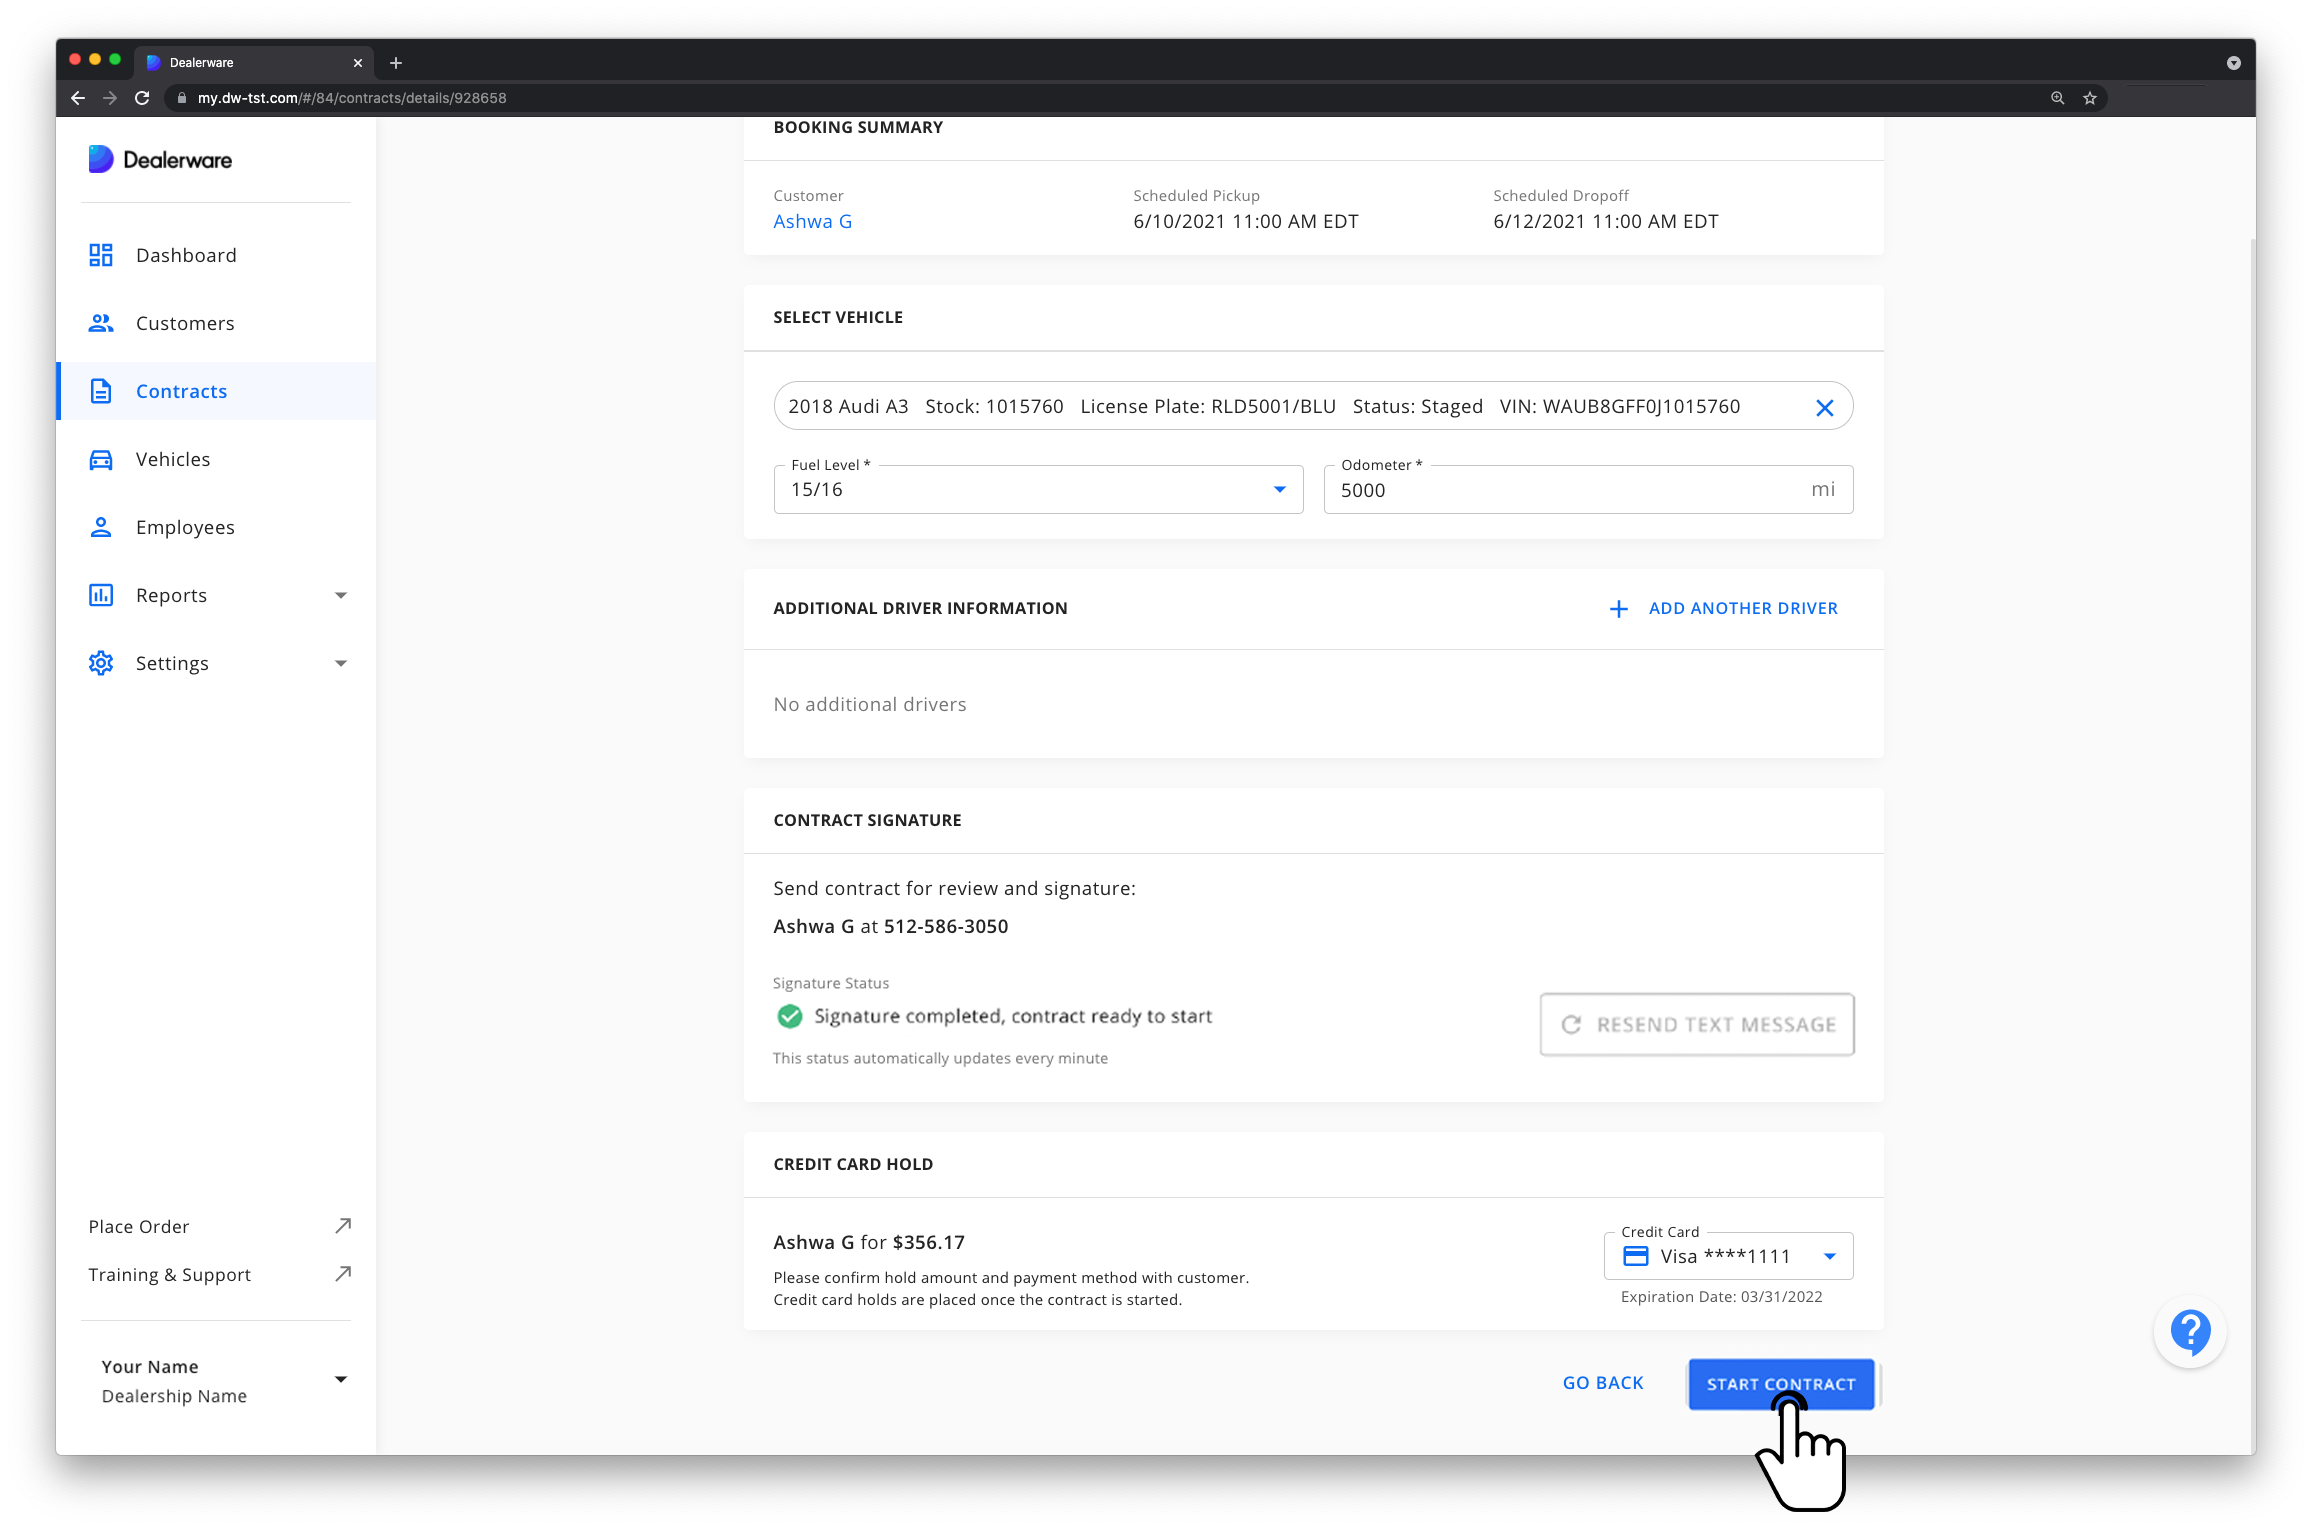Click the browser address bar URL
This screenshot has height=1529, width=2312.
[352, 98]
